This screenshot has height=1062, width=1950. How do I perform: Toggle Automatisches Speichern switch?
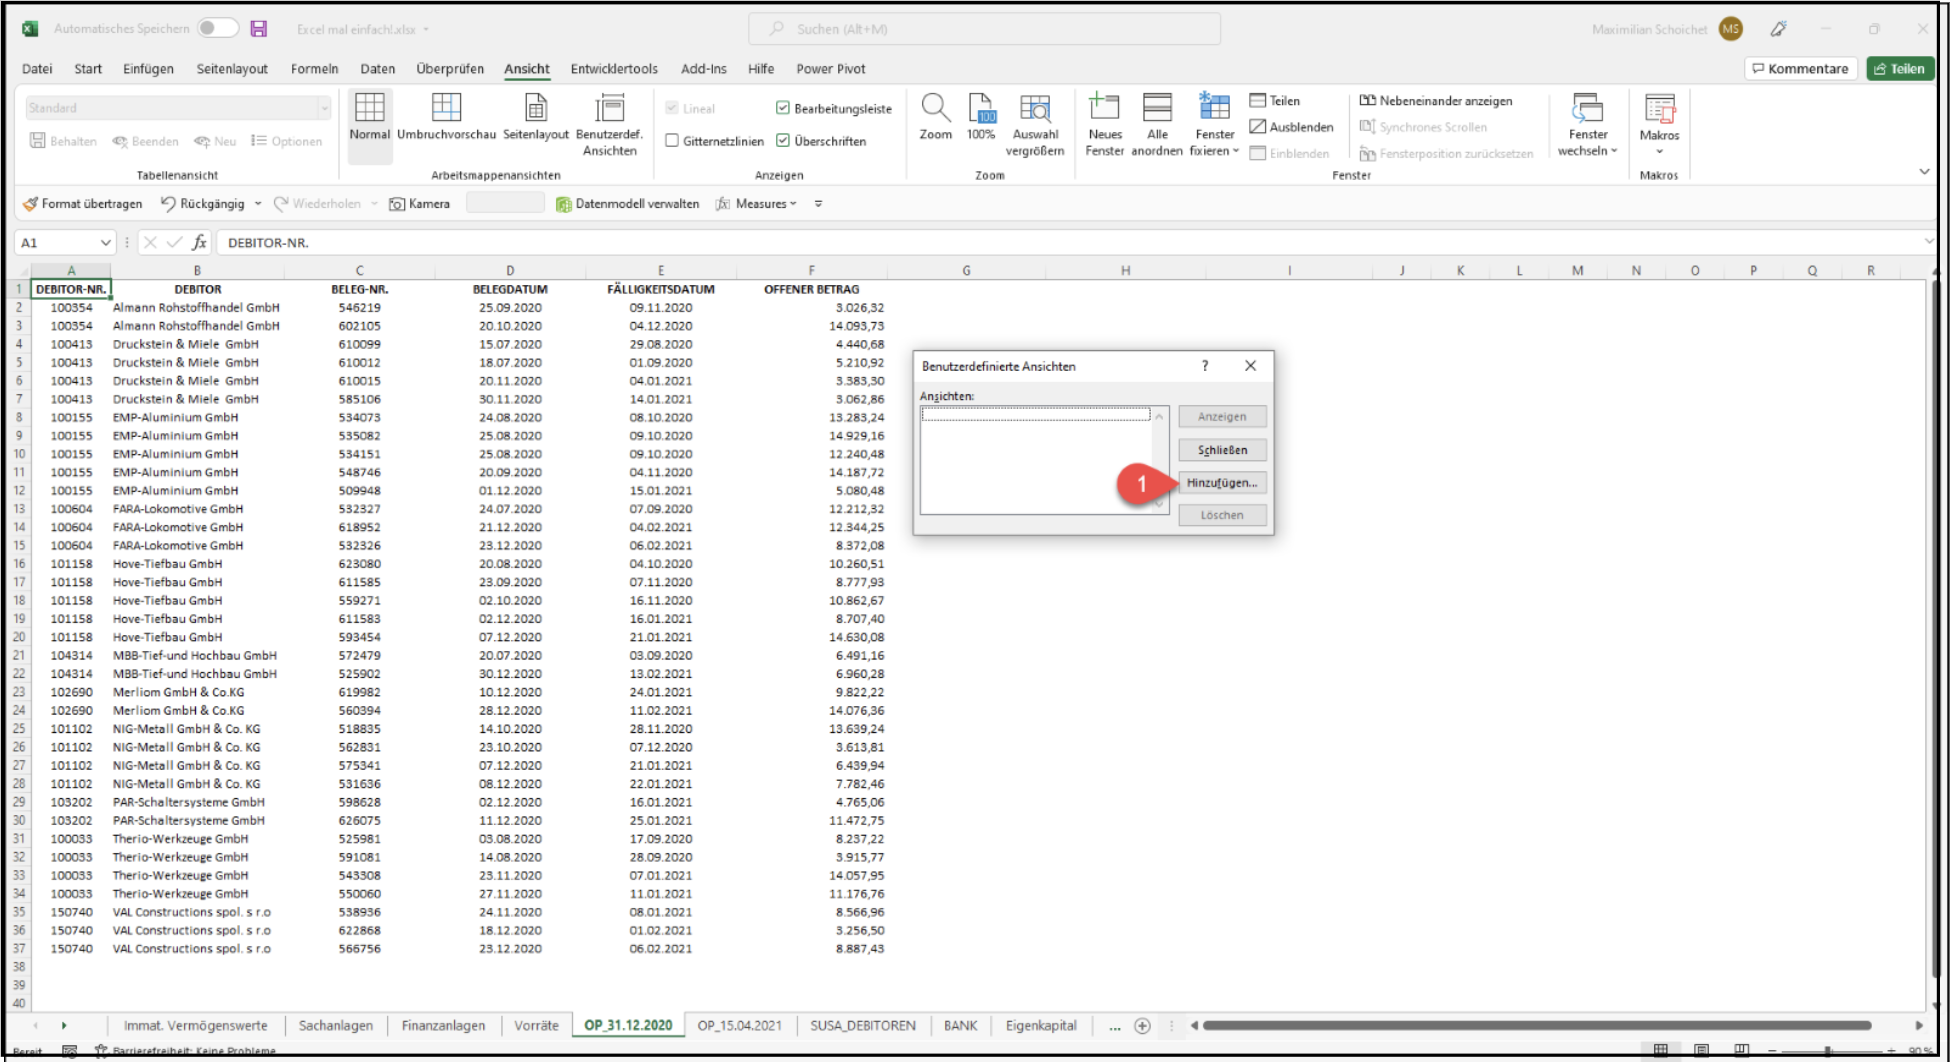coord(218,28)
